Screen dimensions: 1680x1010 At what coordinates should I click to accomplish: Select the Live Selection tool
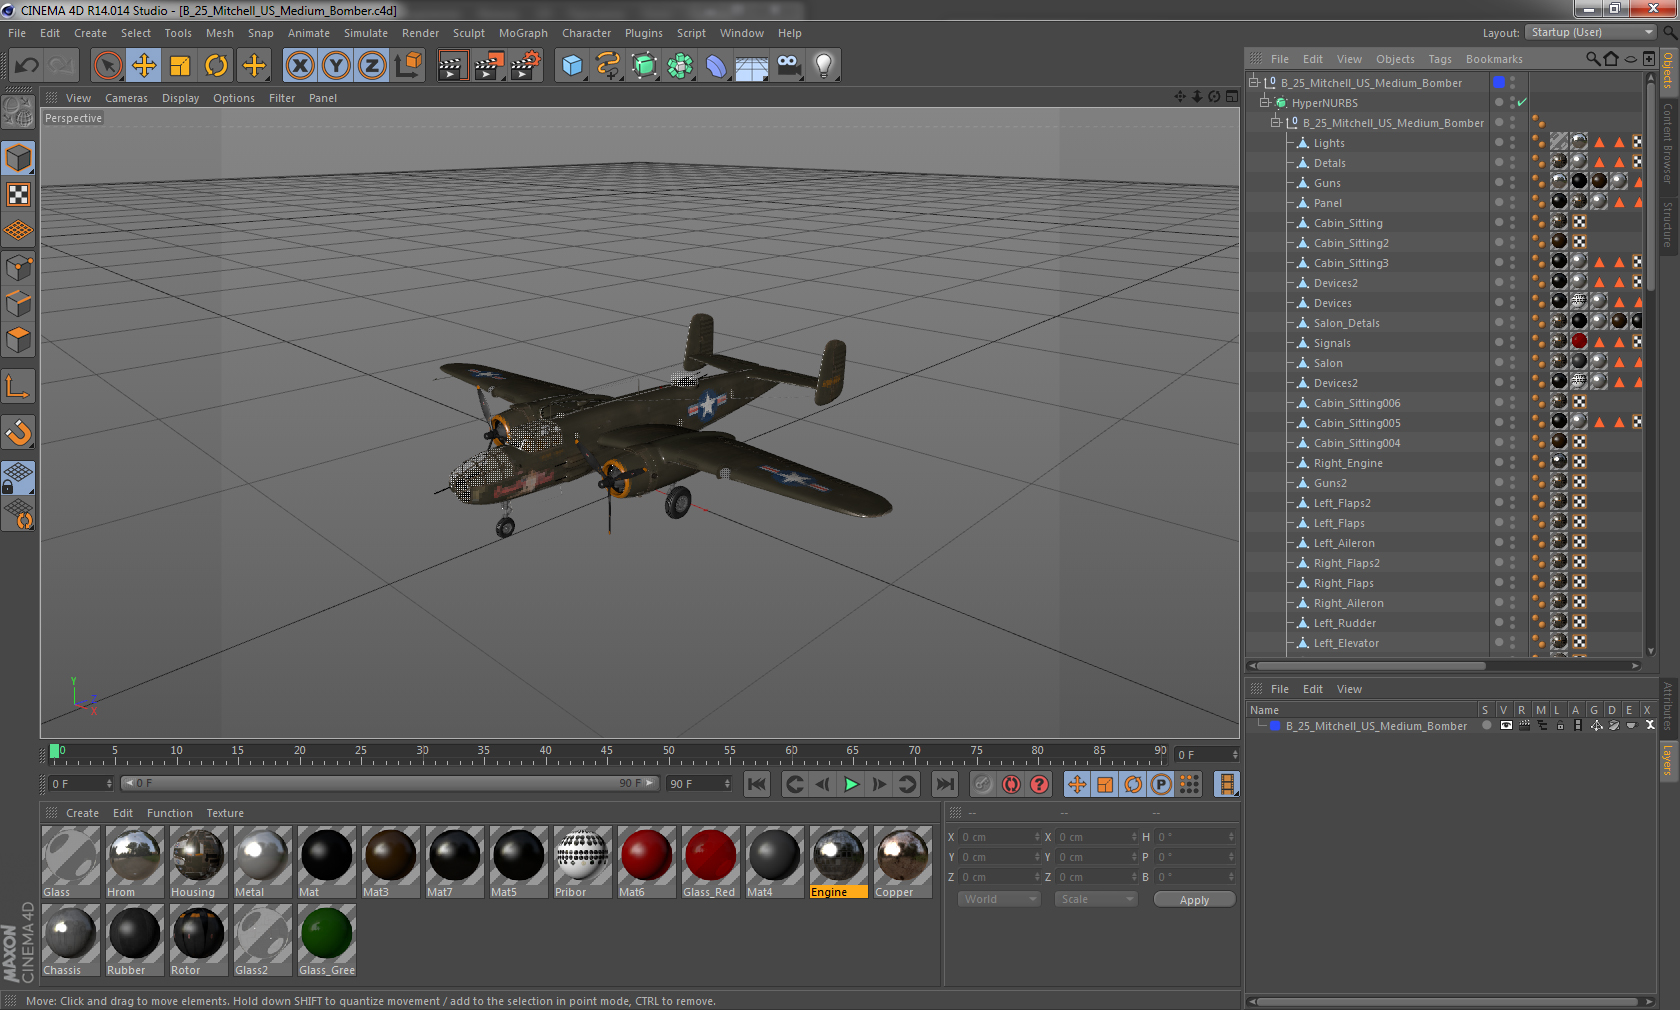coord(107,66)
